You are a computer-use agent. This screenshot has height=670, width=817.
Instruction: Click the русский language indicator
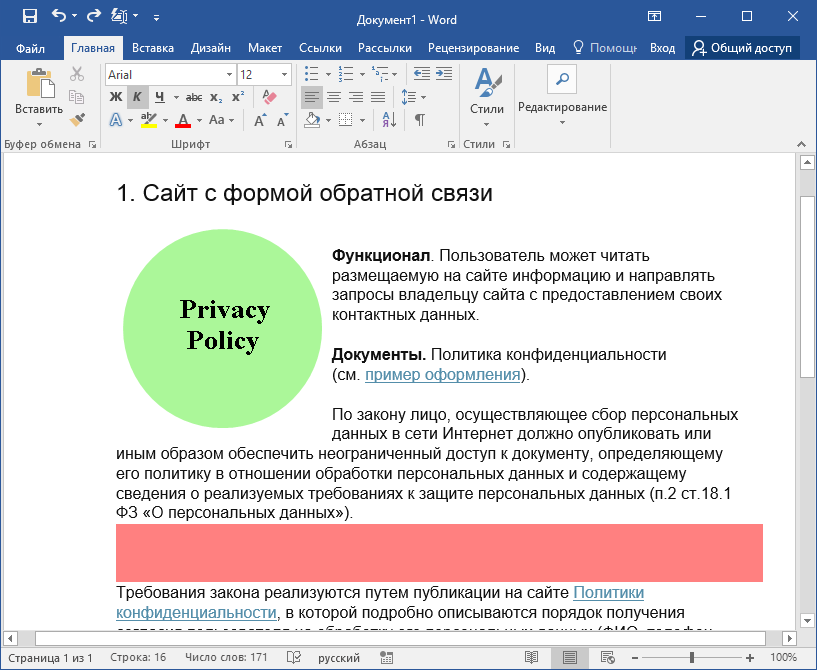(x=339, y=658)
